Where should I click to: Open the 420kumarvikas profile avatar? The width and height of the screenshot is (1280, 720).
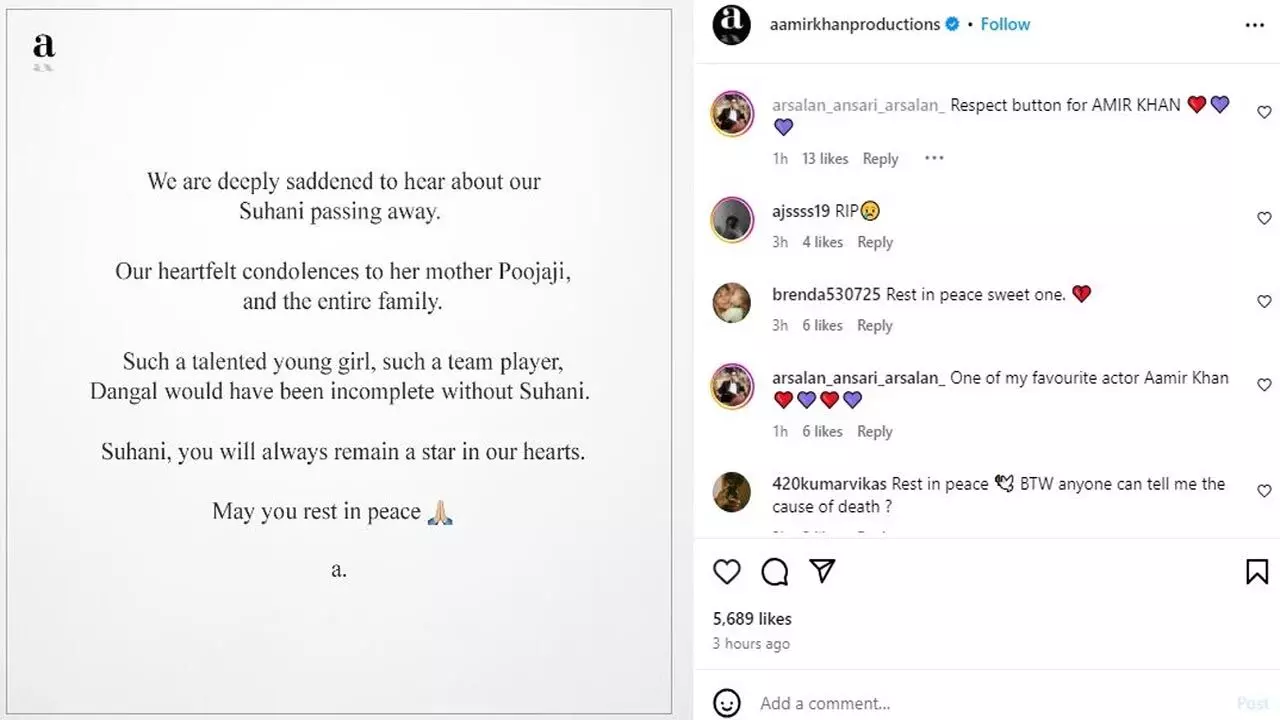[x=731, y=492]
